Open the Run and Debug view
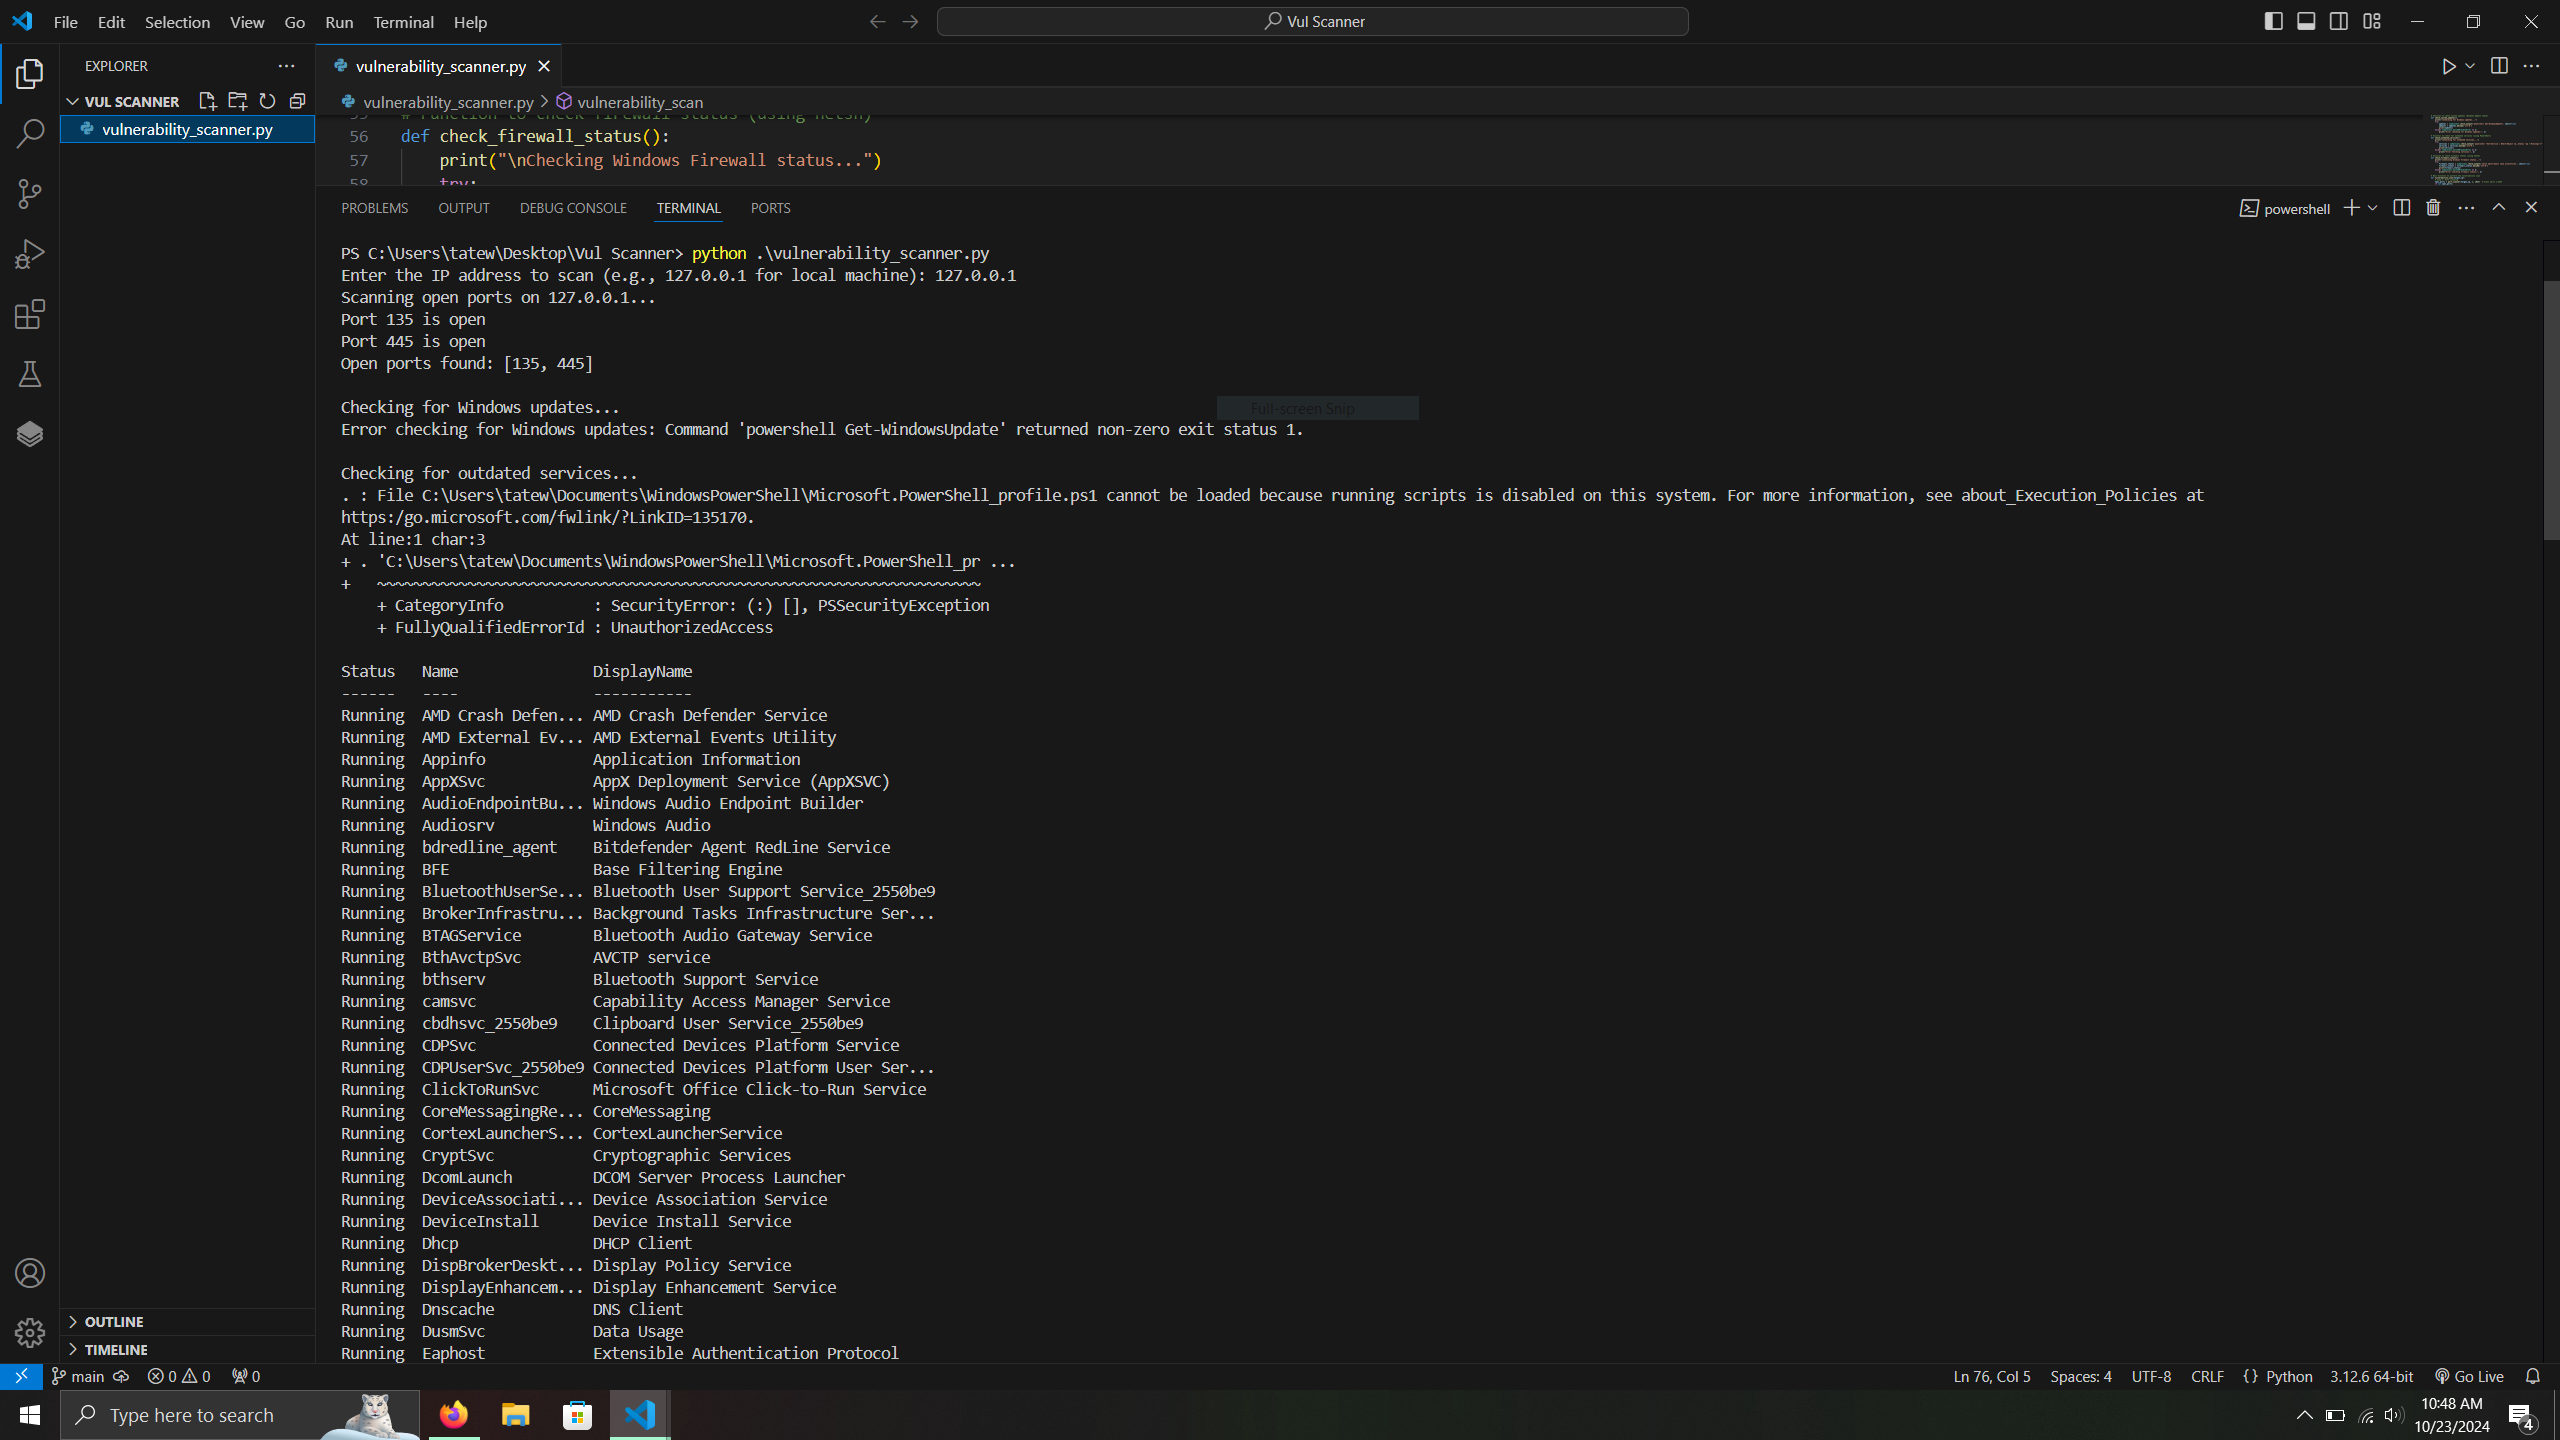This screenshot has height=1440, width=2560. pyautogui.click(x=30, y=254)
